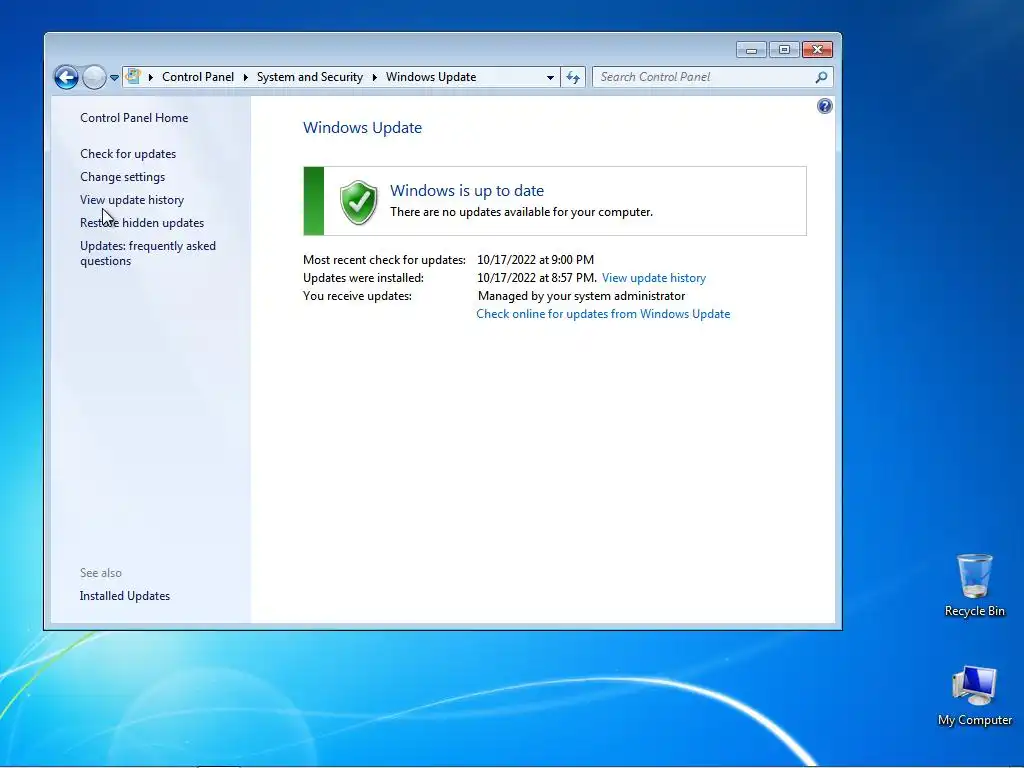Click the green shield checkmark icon
The width and height of the screenshot is (1024, 768).
coord(359,202)
